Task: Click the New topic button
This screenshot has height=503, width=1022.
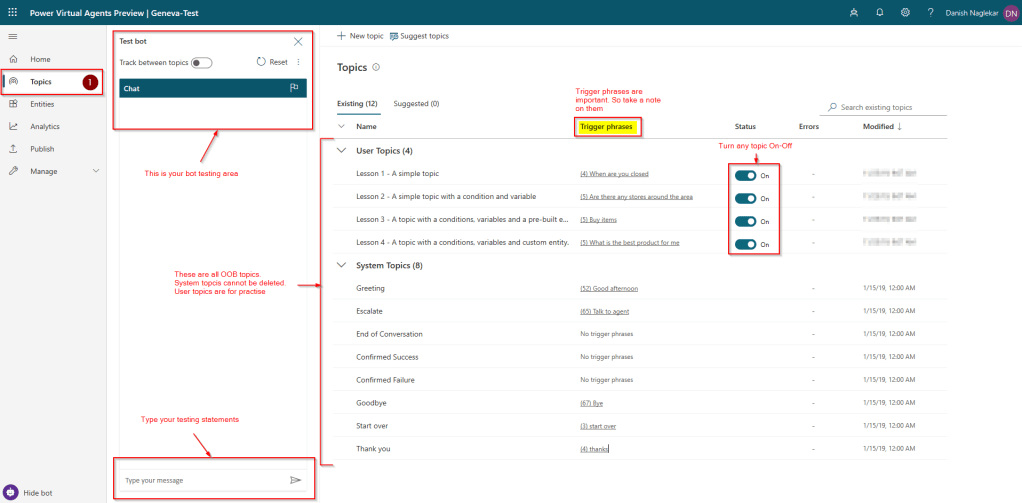Action: click(x=360, y=36)
